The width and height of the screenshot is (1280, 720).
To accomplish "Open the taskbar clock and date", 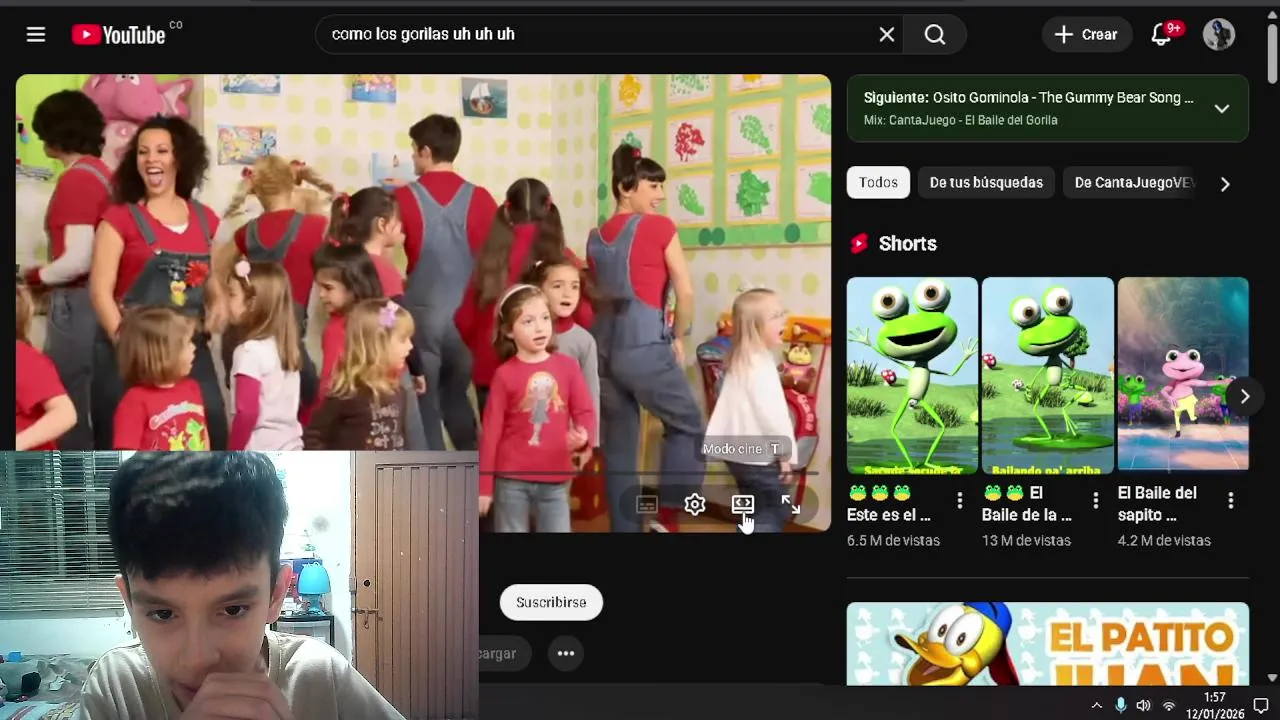I will tap(1215, 705).
